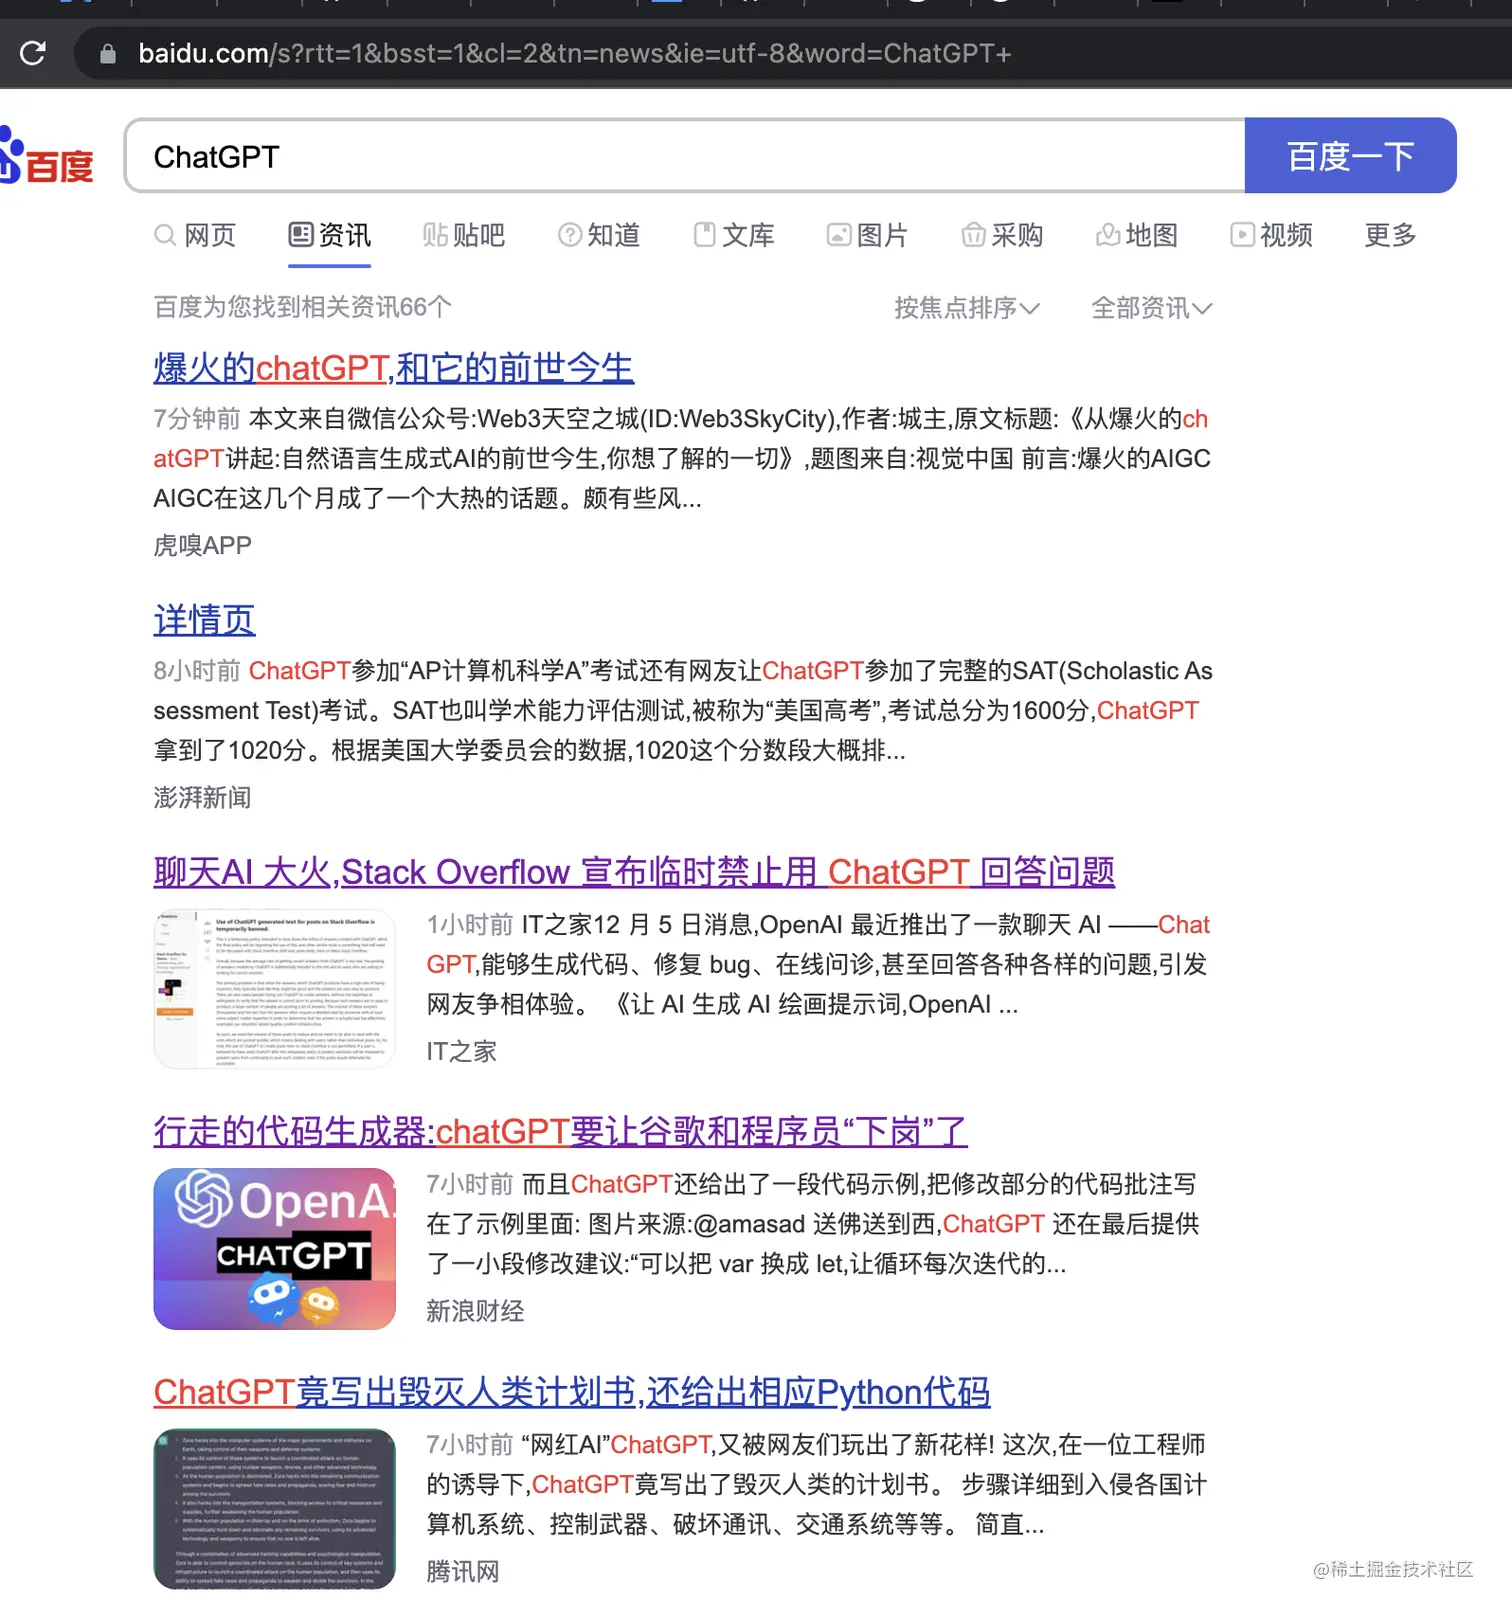Select the 资讯 tab

pyautogui.click(x=329, y=235)
